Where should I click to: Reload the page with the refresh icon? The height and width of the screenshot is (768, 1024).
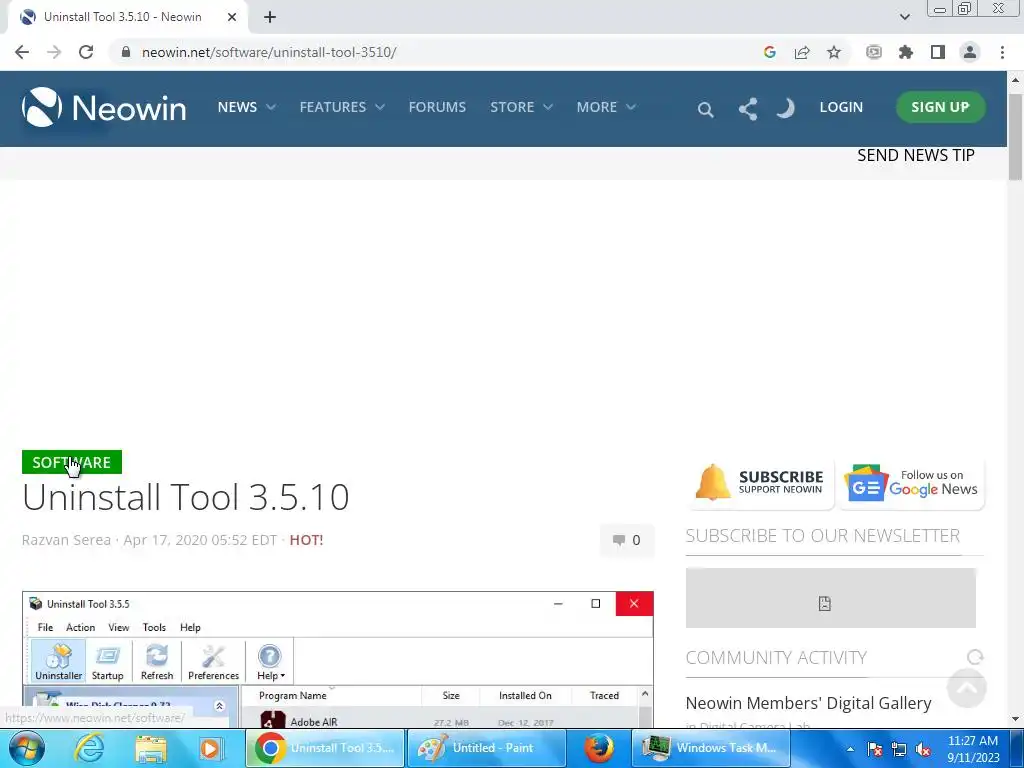[x=86, y=52]
